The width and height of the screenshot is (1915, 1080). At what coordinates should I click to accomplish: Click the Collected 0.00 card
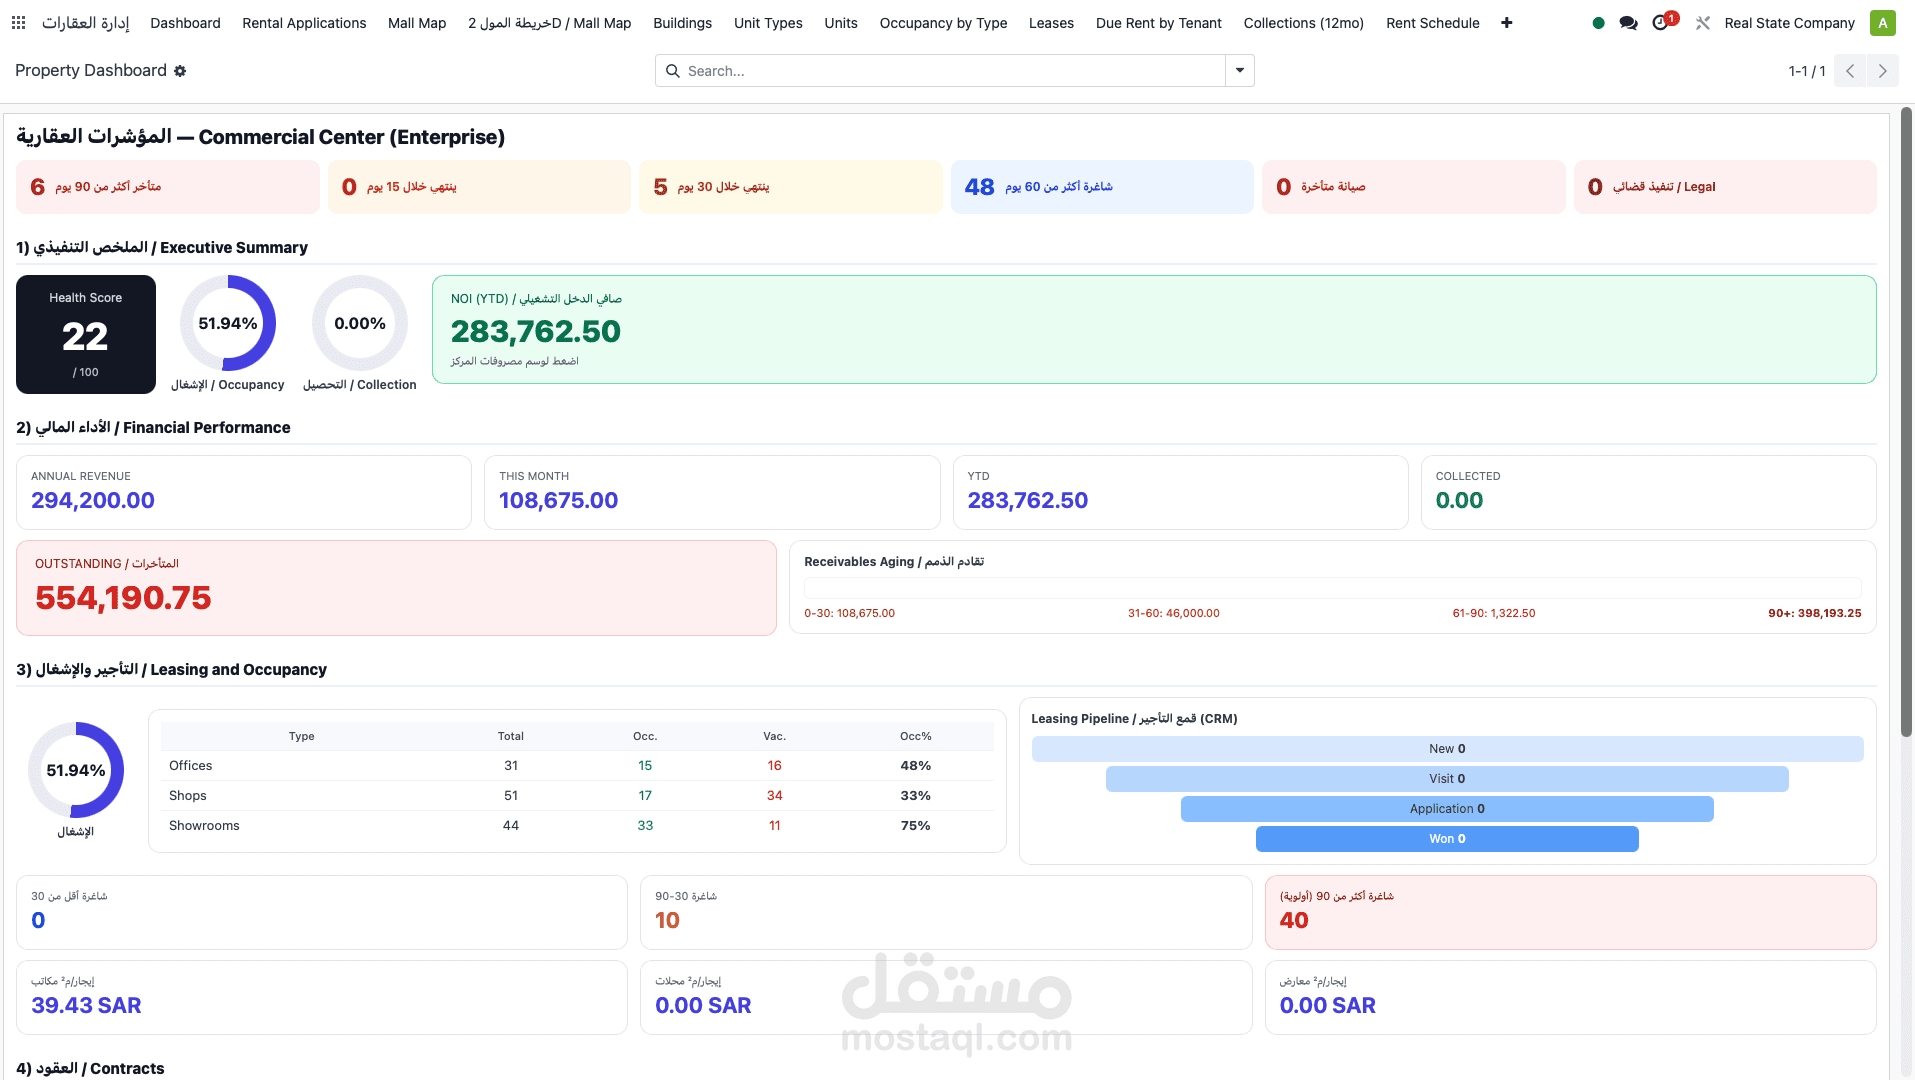point(1648,492)
